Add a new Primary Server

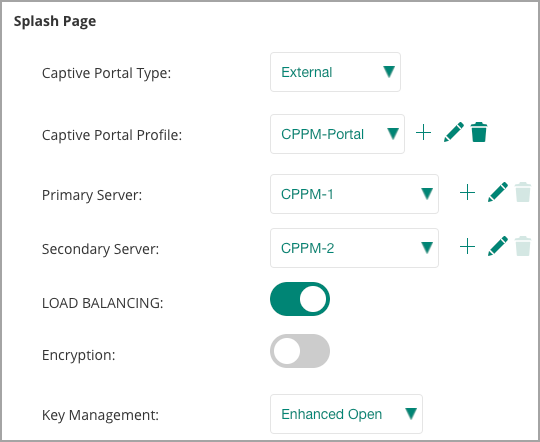click(x=467, y=192)
